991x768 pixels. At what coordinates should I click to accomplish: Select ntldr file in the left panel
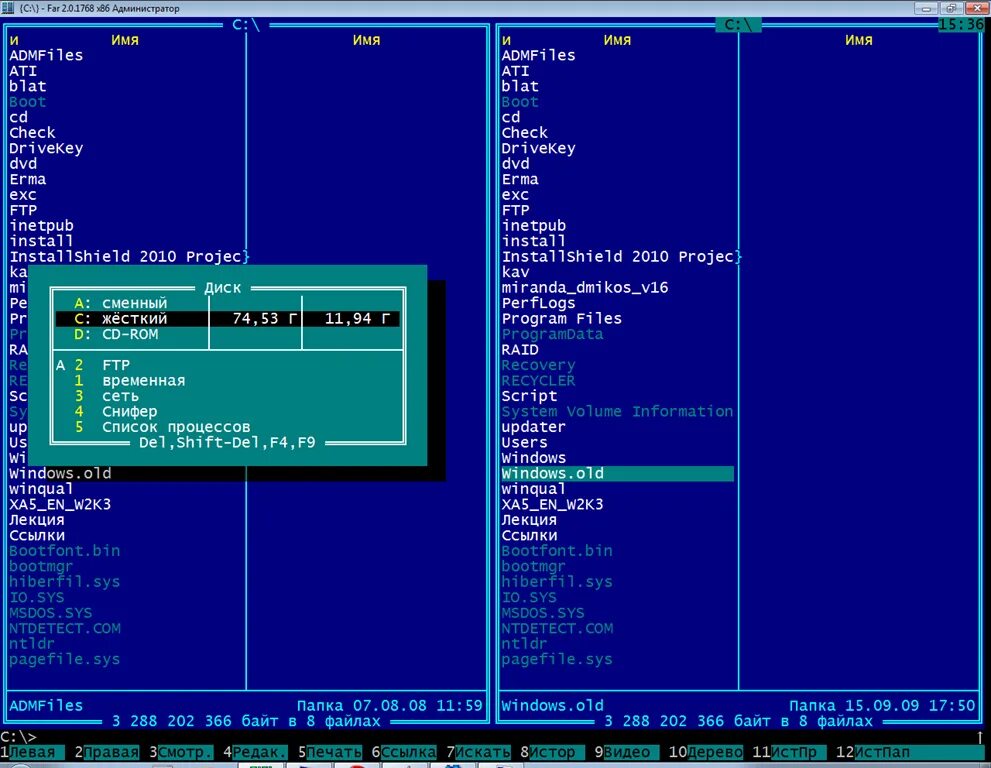click(x=32, y=643)
